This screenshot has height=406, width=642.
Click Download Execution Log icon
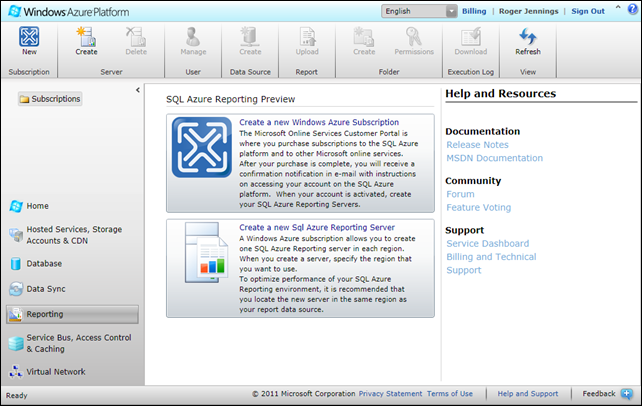(x=470, y=37)
